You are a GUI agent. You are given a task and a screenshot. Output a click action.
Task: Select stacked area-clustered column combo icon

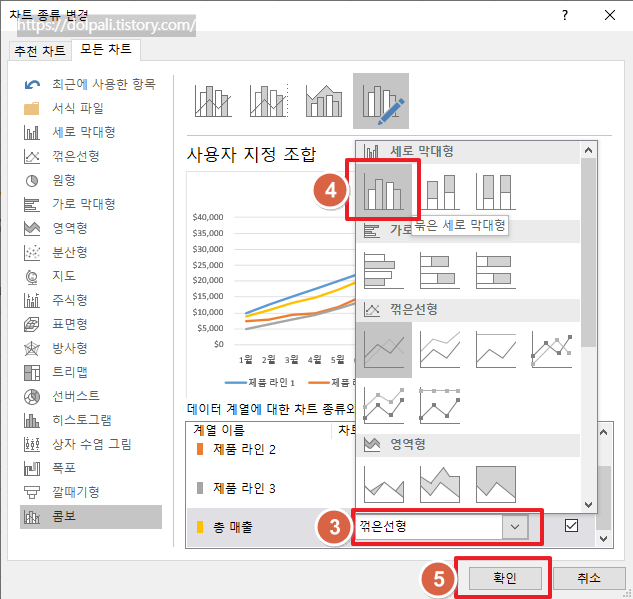pos(324,101)
